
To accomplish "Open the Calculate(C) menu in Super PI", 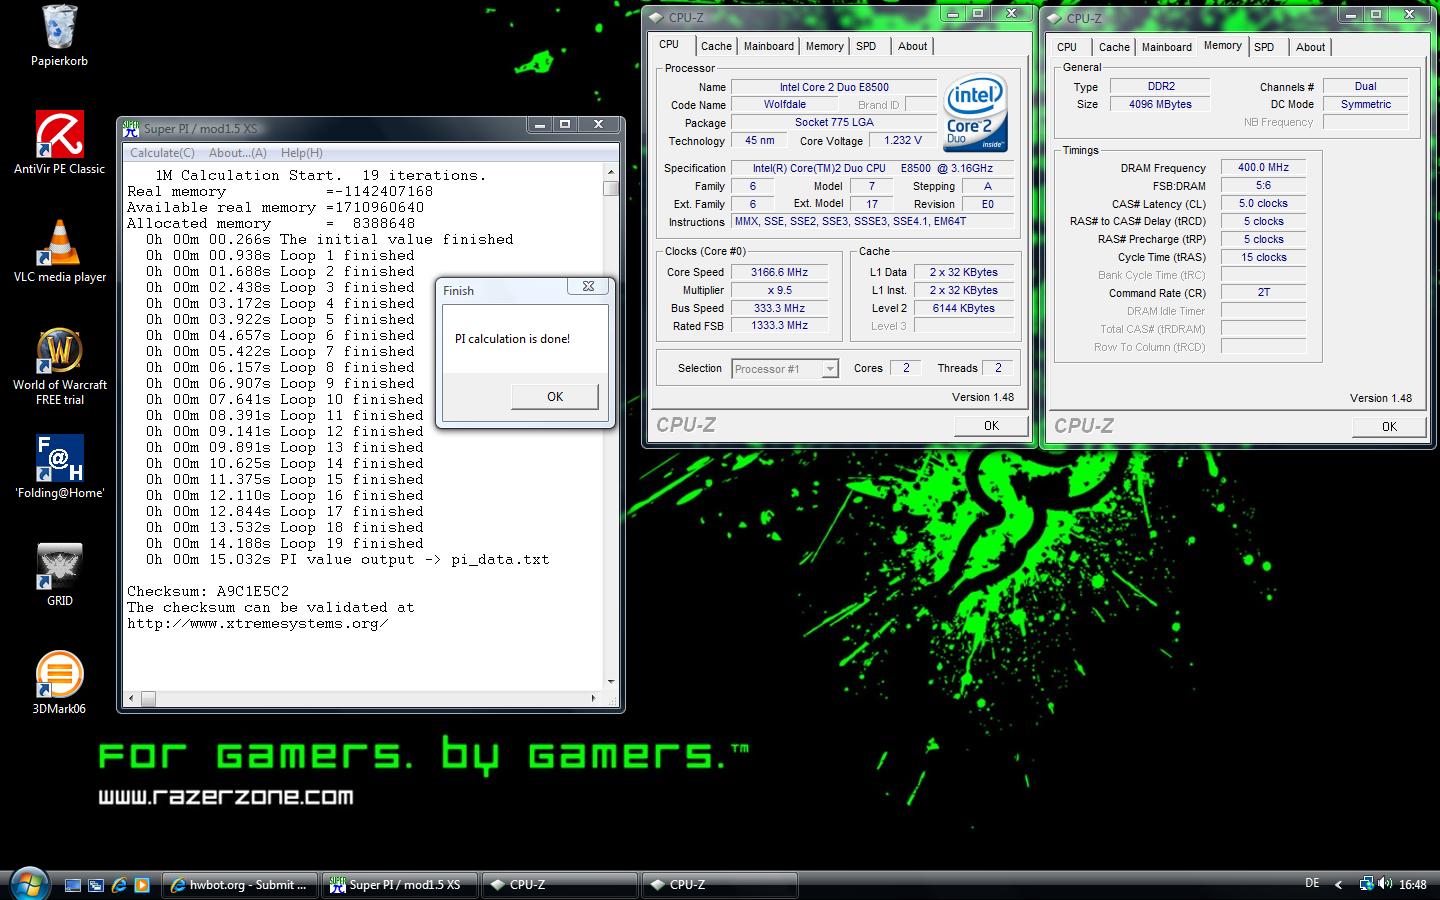I will tap(162, 153).
